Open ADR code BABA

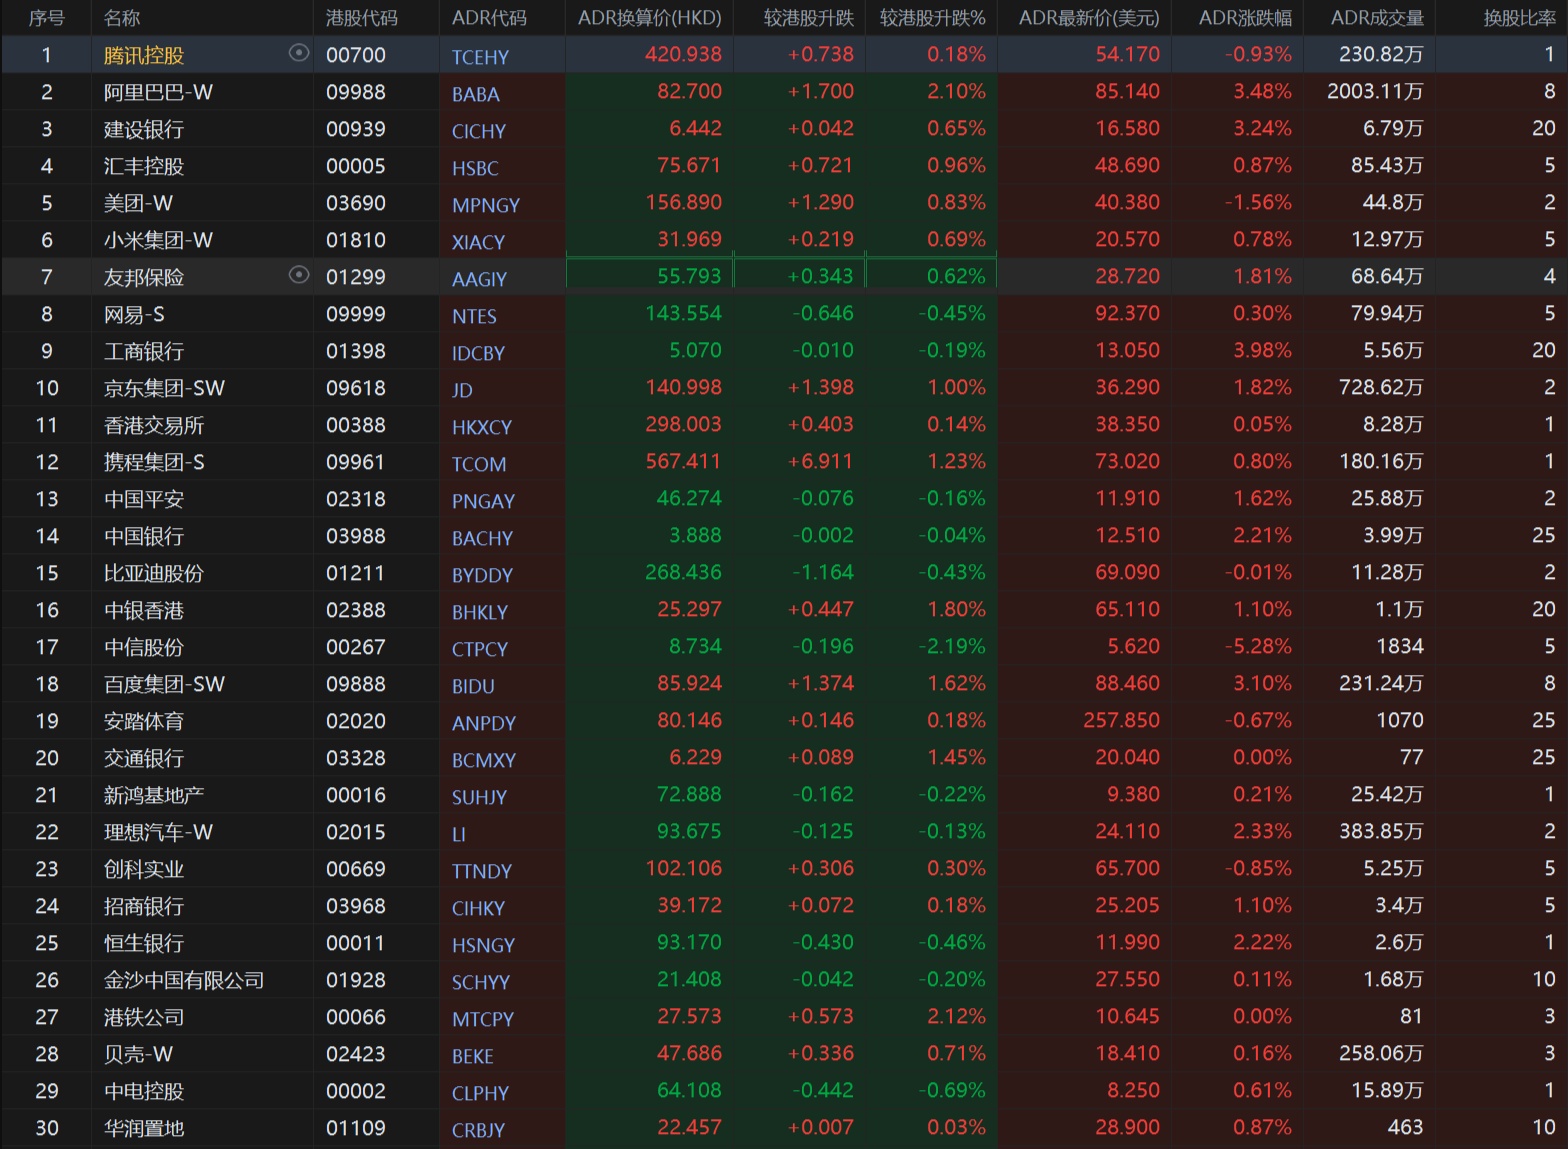(x=475, y=94)
